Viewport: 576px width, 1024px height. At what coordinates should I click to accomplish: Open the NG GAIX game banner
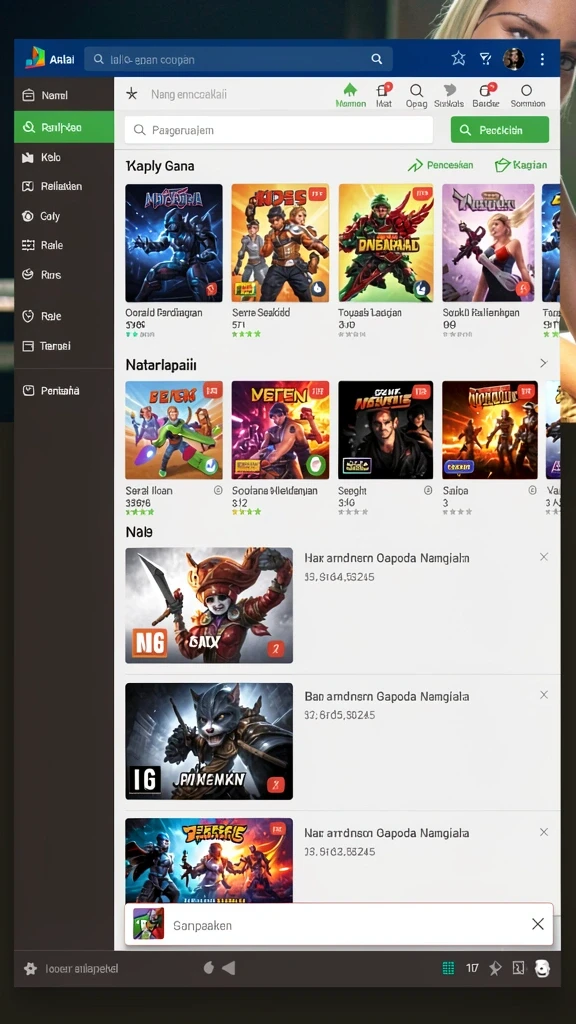pos(209,605)
